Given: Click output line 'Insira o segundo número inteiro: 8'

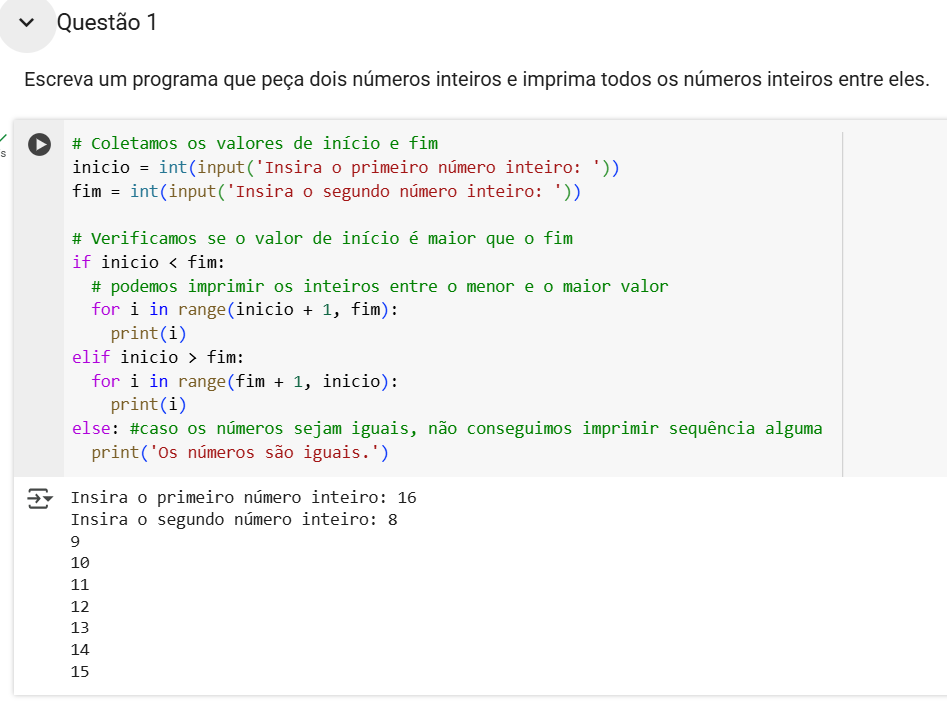Looking at the screenshot, I should click(234, 519).
